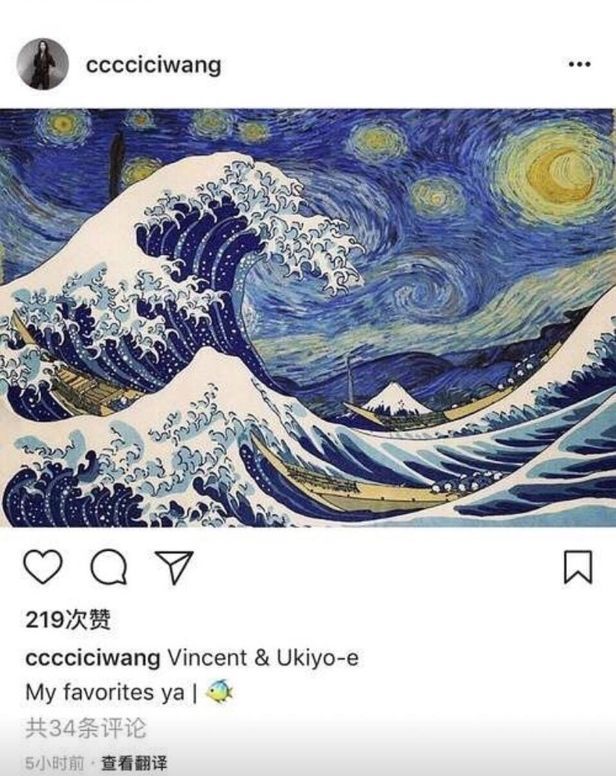Save the post using the bookmark icon
The image size is (616, 776).
coord(578,567)
